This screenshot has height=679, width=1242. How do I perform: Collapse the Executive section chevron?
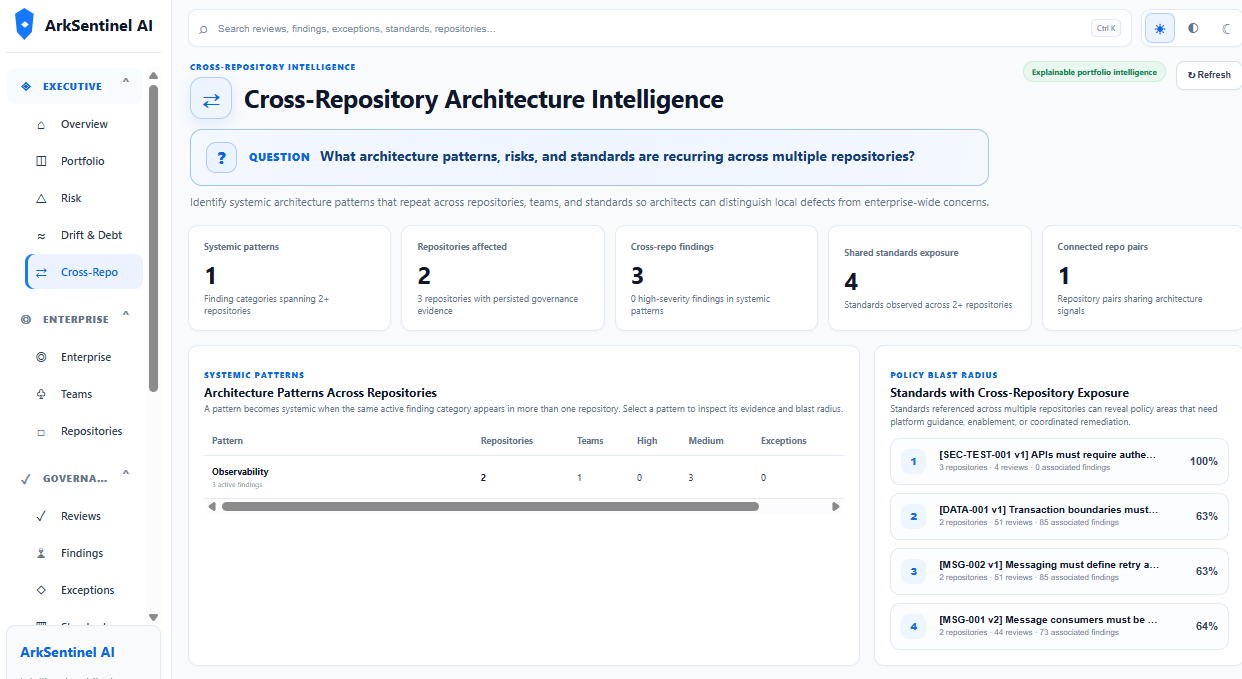125,83
